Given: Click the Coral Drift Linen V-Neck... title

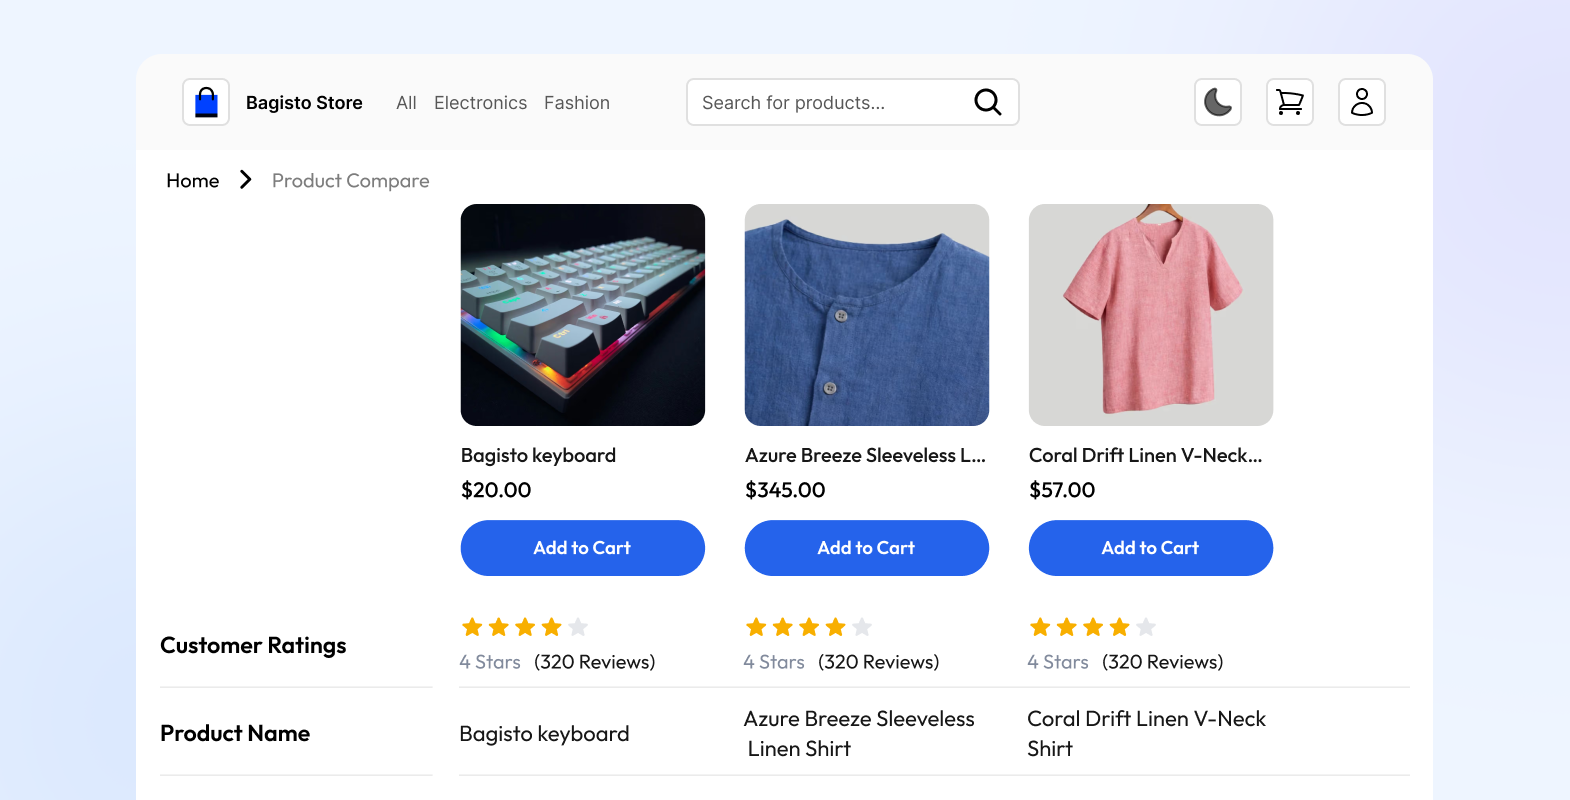Looking at the screenshot, I should [1146, 455].
